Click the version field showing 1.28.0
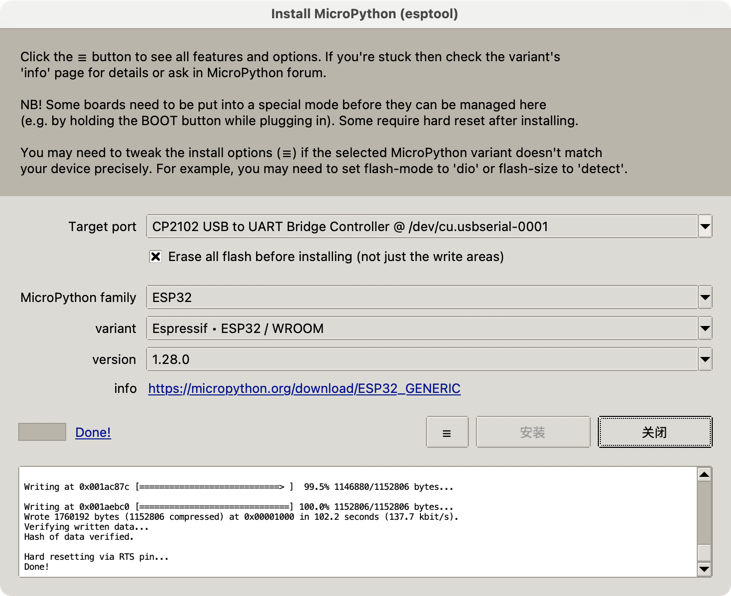Screen dimensions: 731x596 point(422,360)
